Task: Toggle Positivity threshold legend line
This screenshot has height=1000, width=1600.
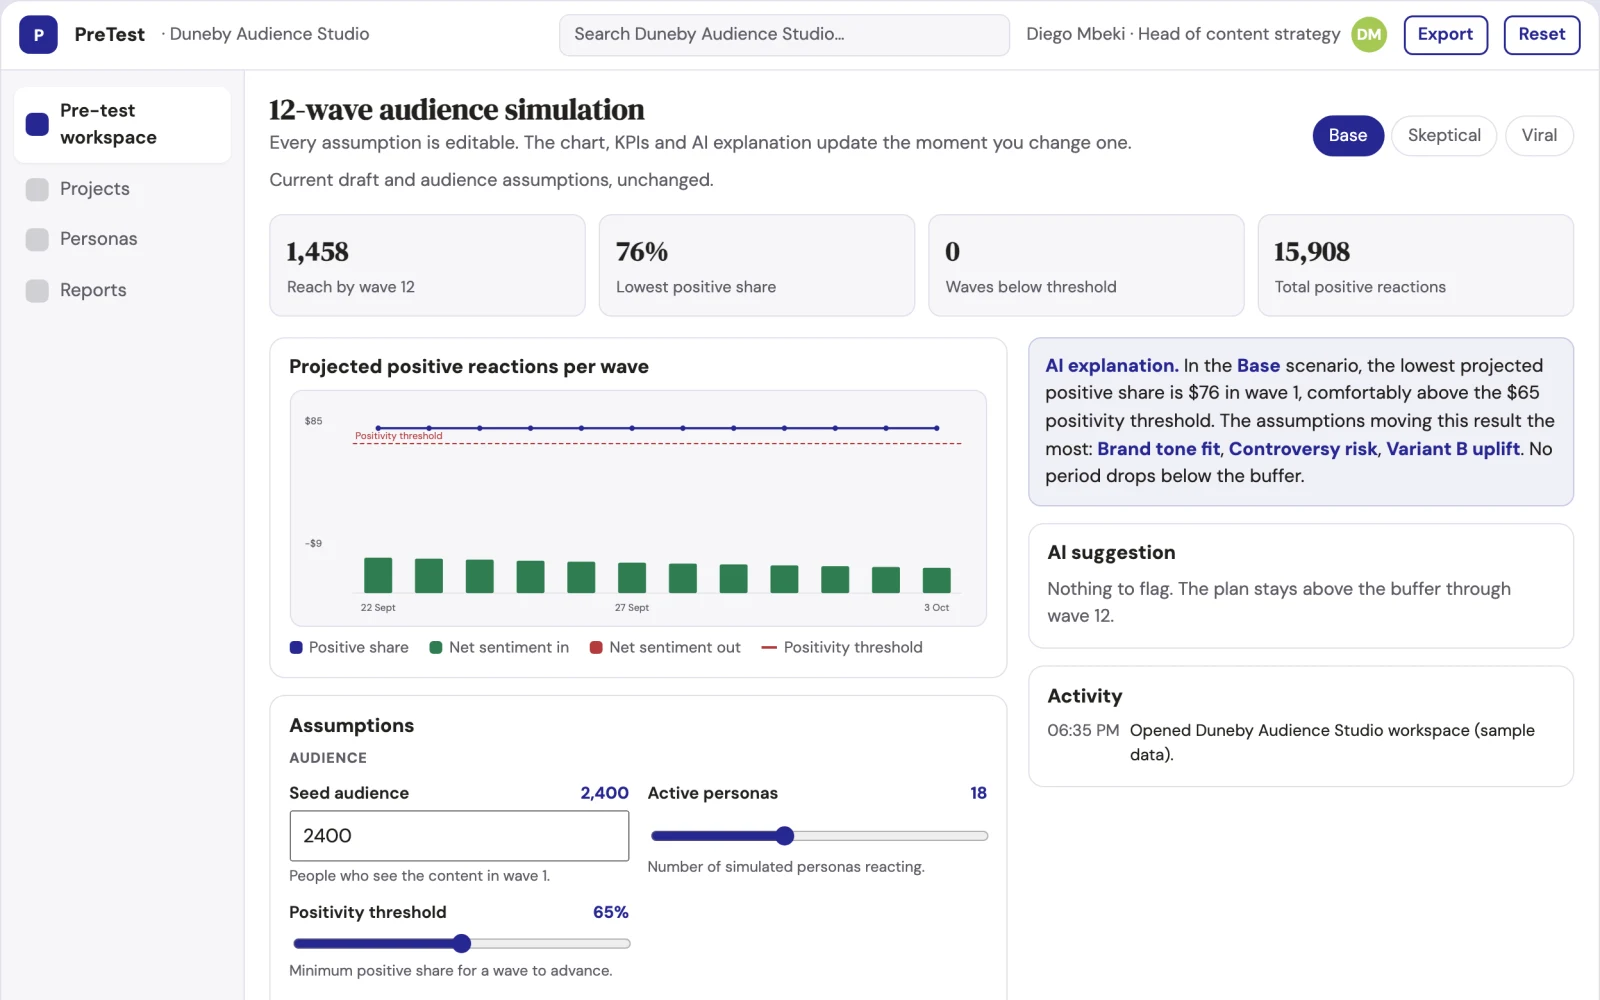Action: point(769,647)
